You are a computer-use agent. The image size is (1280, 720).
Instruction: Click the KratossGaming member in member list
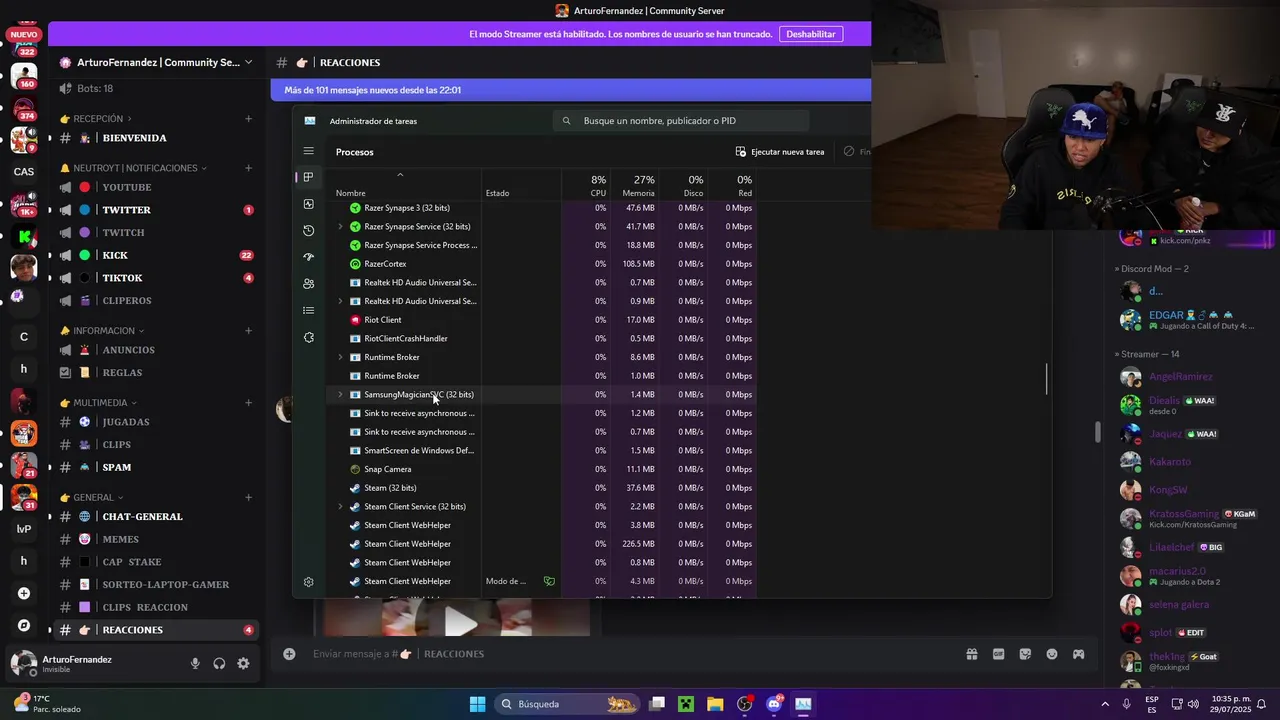point(1190,518)
